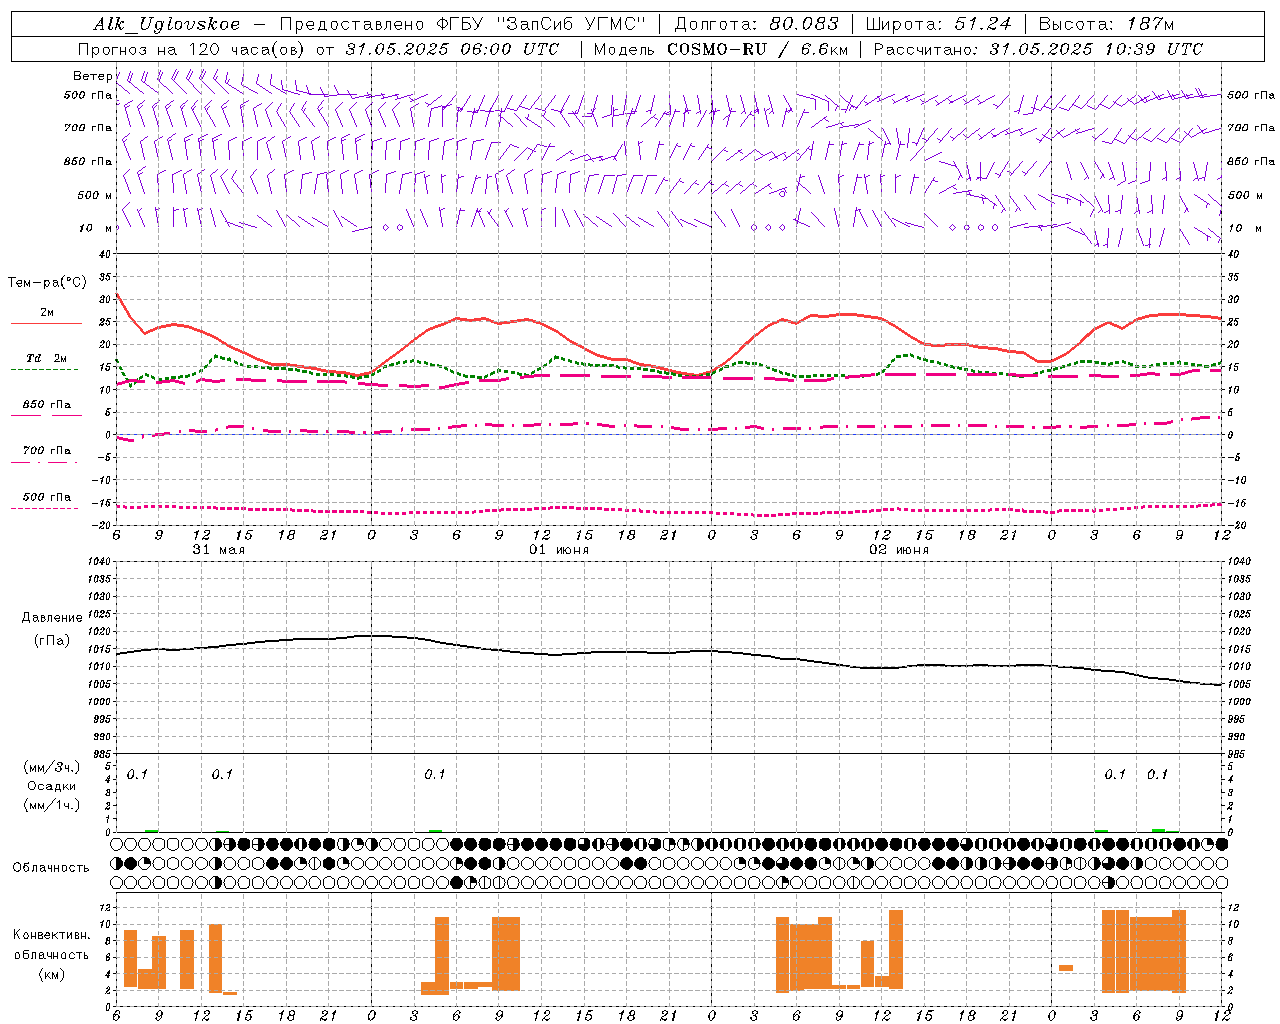Click the 500 гПа legend entry in temperature panel
Image resolution: width=1280 pixels, height=1024 pixels.
coord(47,497)
